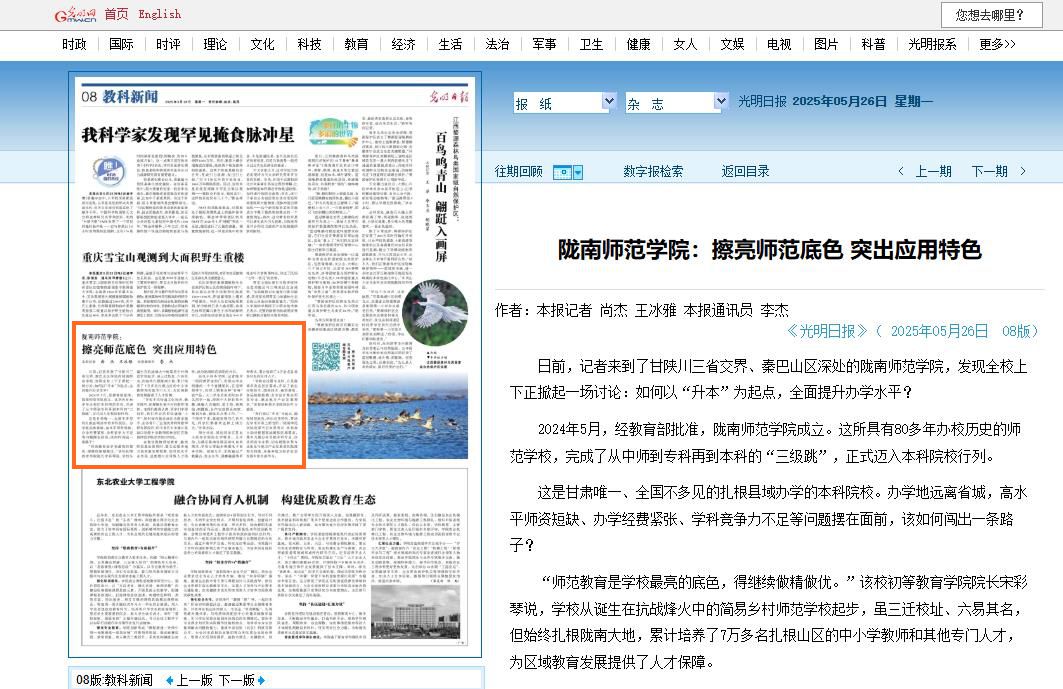This screenshot has height=689, width=1063.
Task: Click the right chevron for next issue
Action: point(1023,171)
